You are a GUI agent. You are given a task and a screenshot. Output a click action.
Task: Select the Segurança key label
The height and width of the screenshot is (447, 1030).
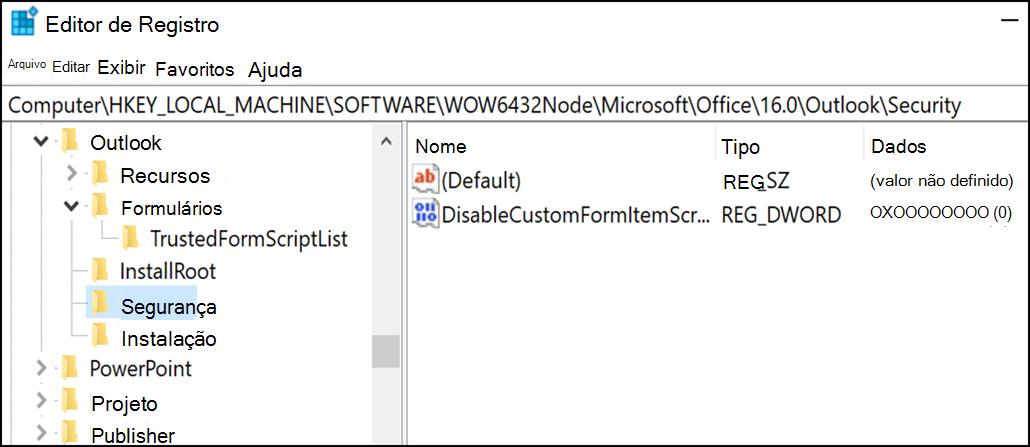tap(169, 306)
